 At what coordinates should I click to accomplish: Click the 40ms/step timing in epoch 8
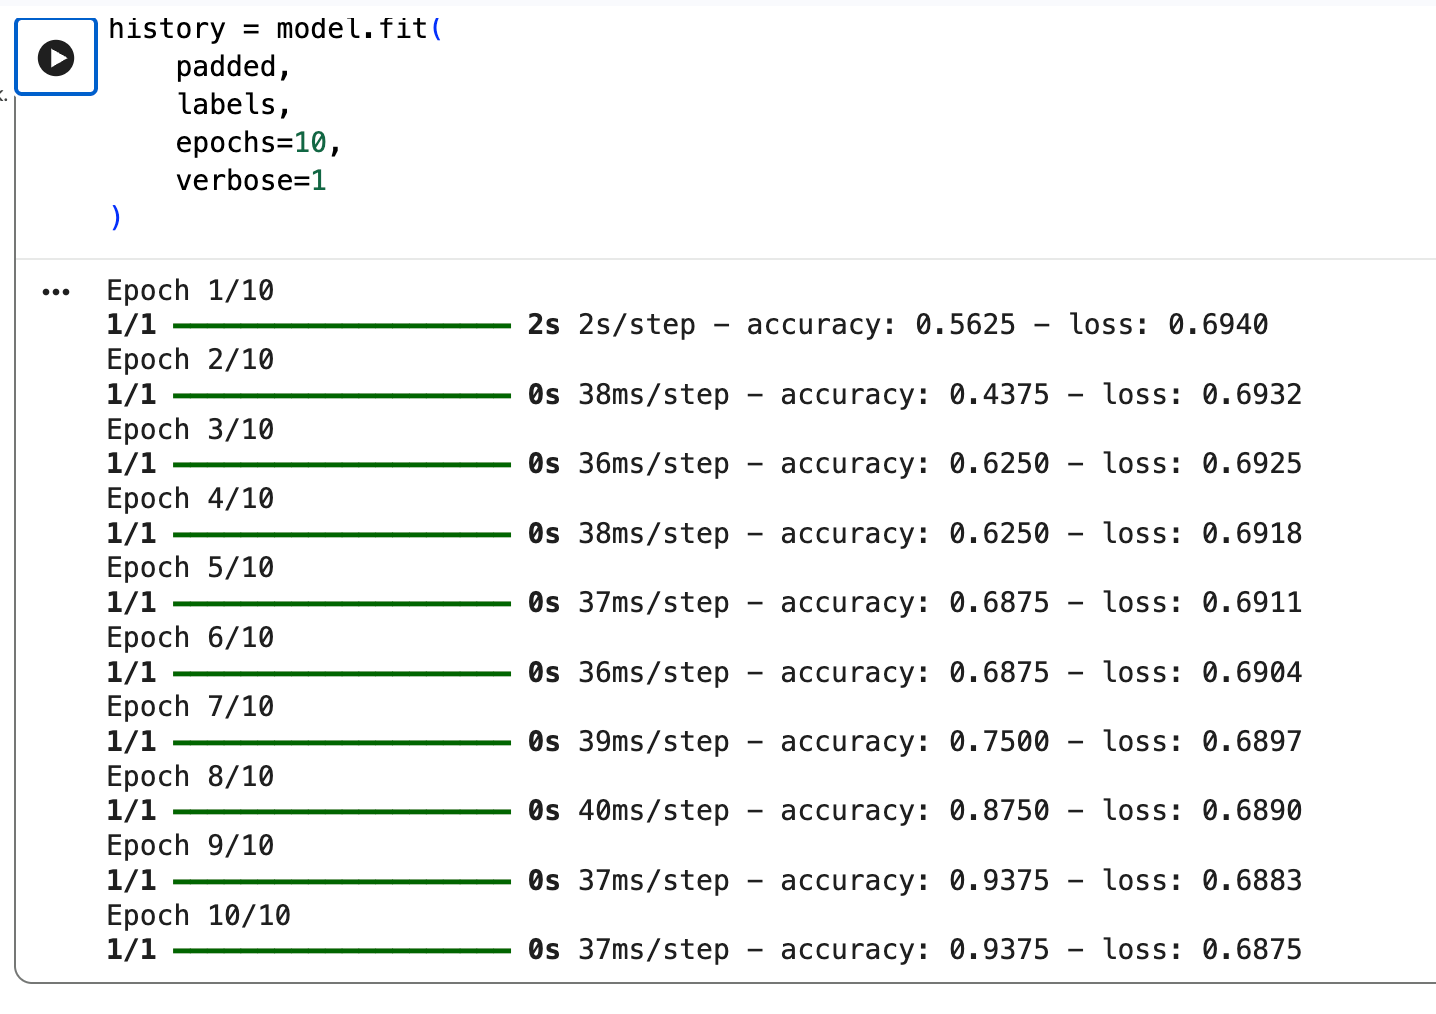[653, 811]
